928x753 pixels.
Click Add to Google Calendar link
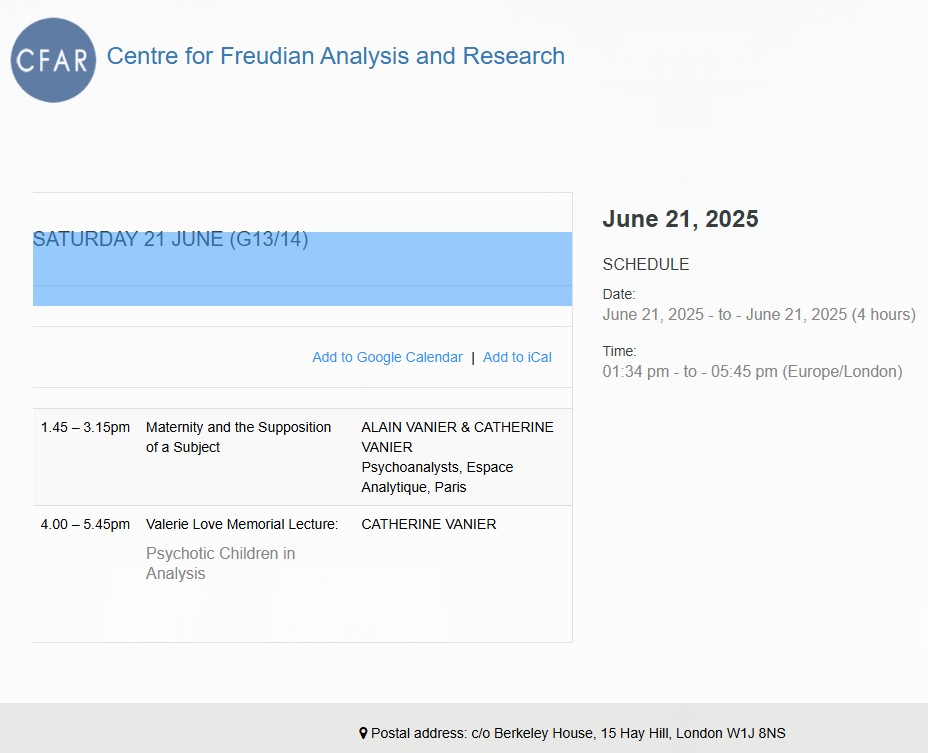[x=387, y=357]
